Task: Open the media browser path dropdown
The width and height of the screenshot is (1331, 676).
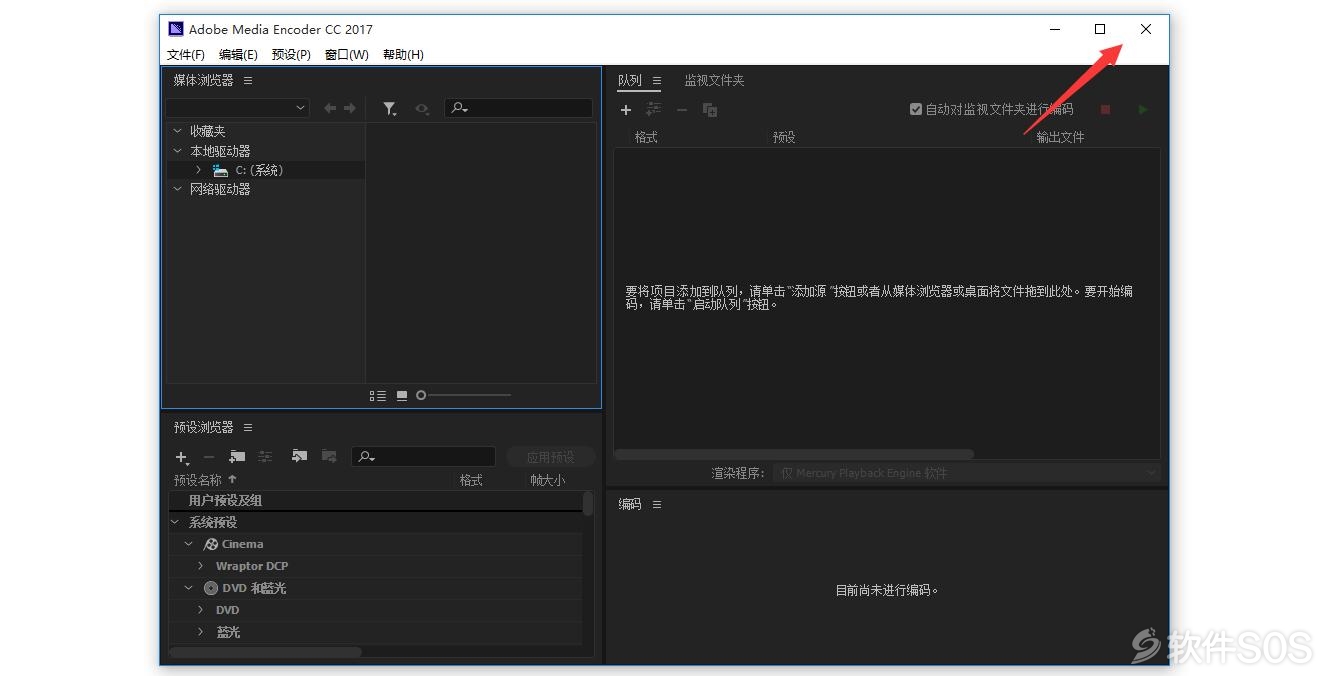Action: point(237,108)
